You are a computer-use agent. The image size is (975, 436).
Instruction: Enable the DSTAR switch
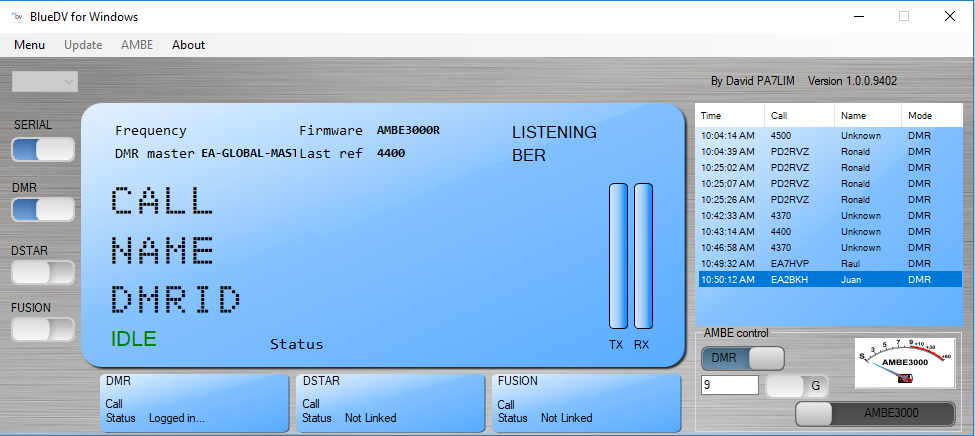click(x=43, y=271)
